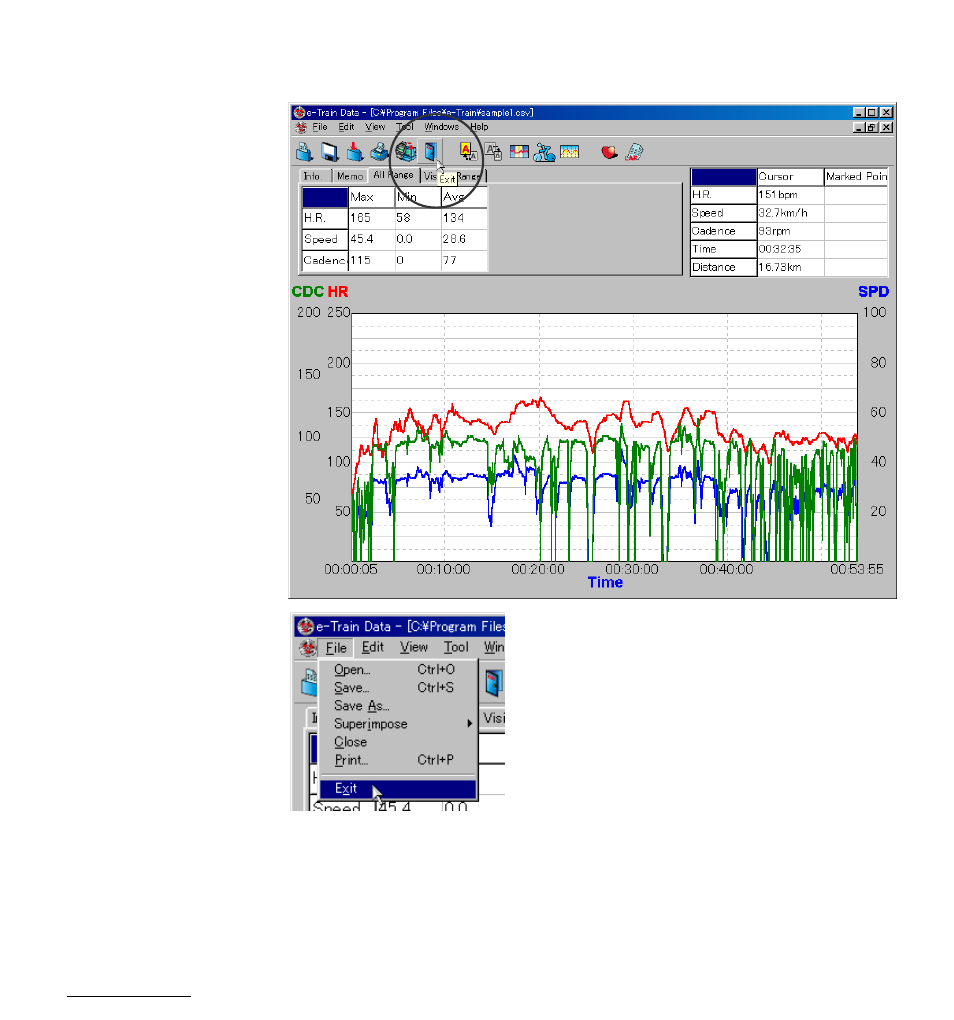Close the e-Train Data main window
Image resolution: width=954 pixels, height=1020 pixels.
click(x=886, y=113)
